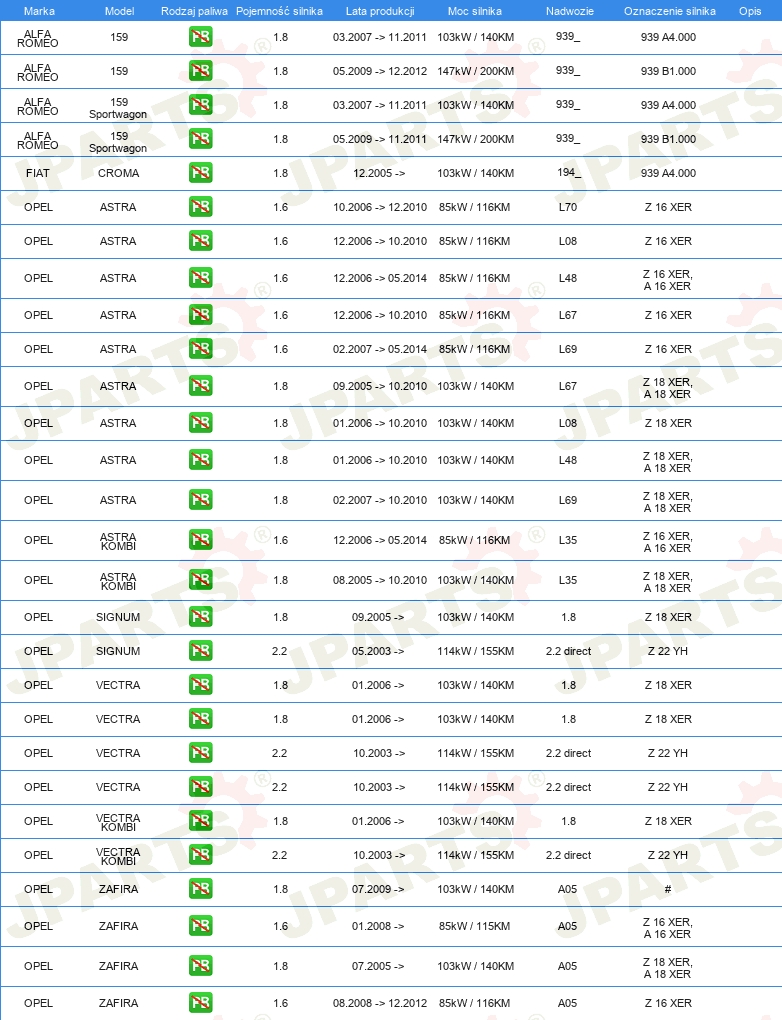Click 159 Sportwagon model in 147kW row
782x1020 pixels.
[x=118, y=142]
